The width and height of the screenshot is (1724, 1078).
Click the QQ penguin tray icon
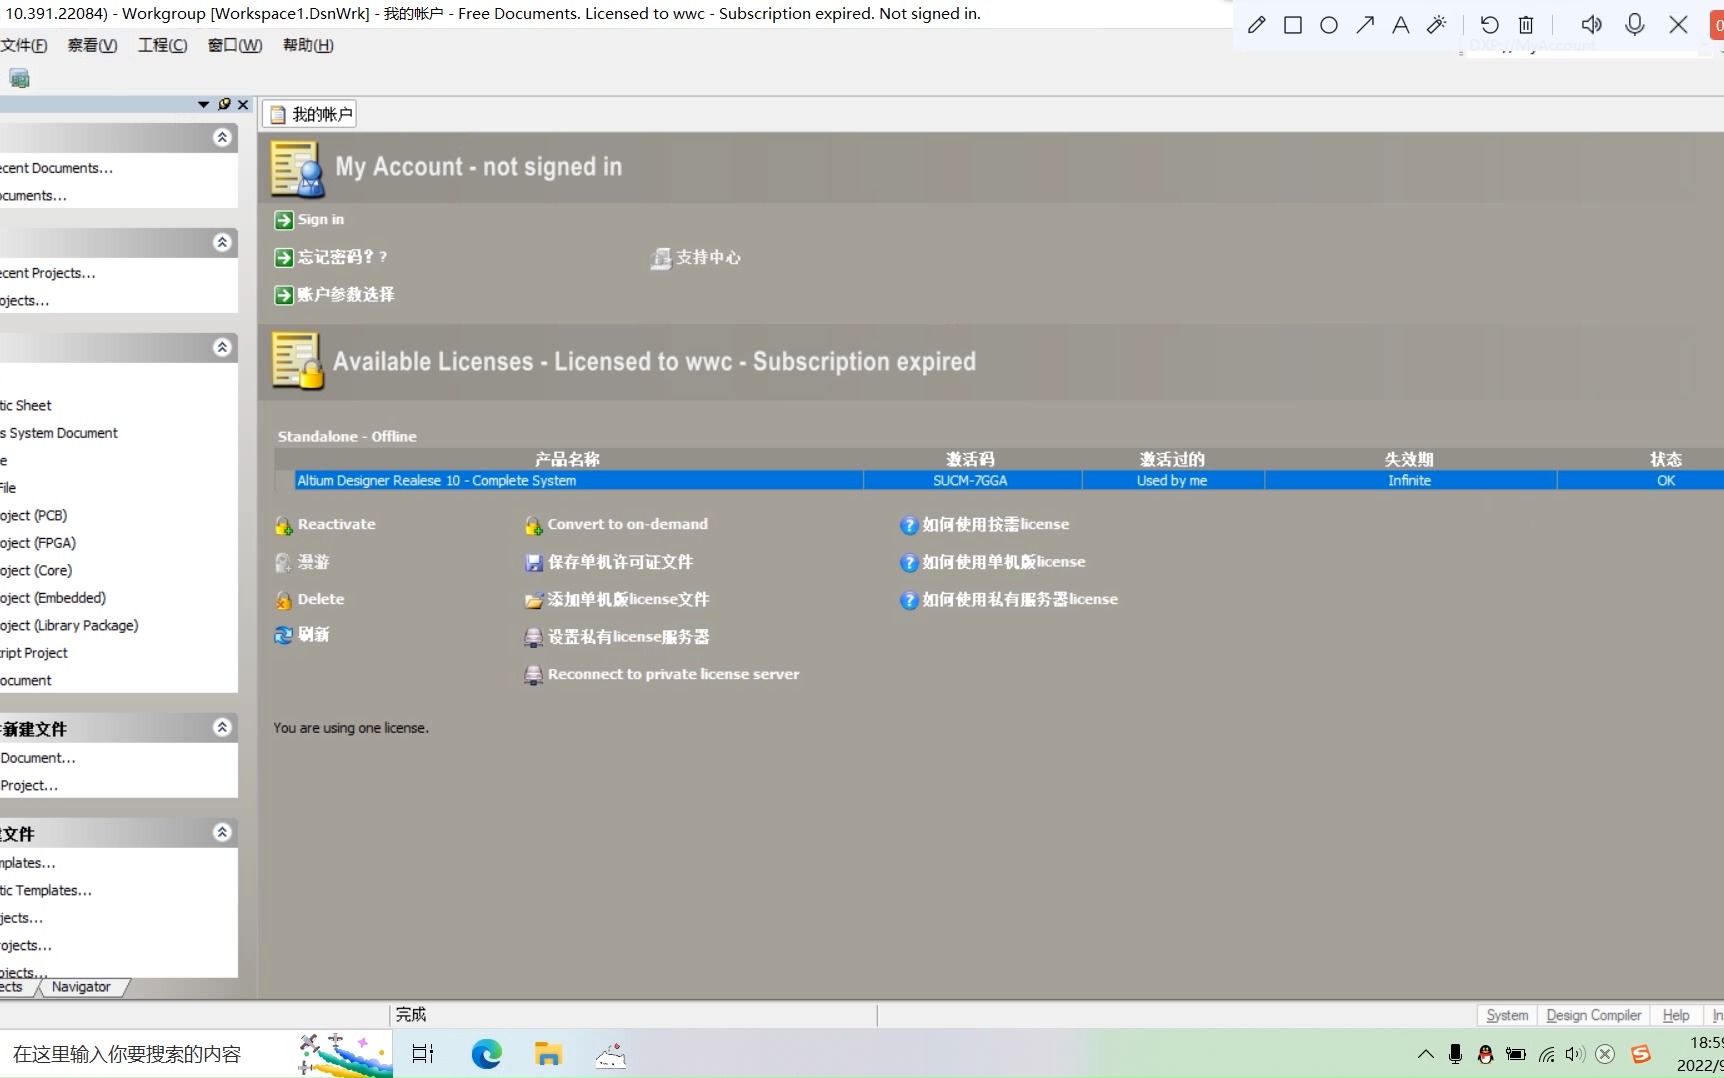(1485, 1054)
